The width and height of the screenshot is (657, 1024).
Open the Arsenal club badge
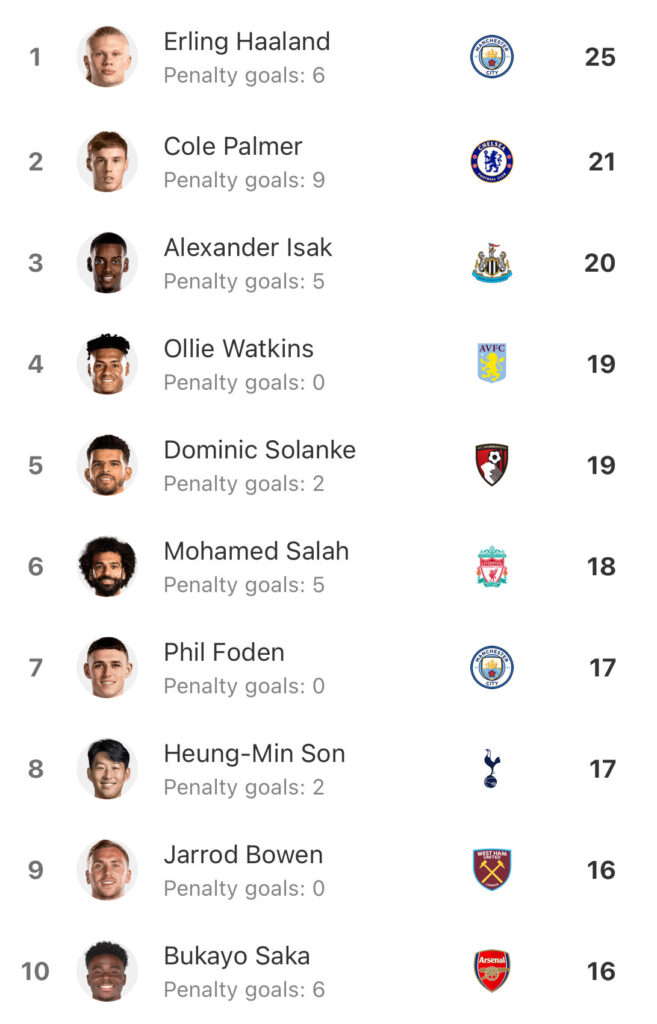click(492, 970)
